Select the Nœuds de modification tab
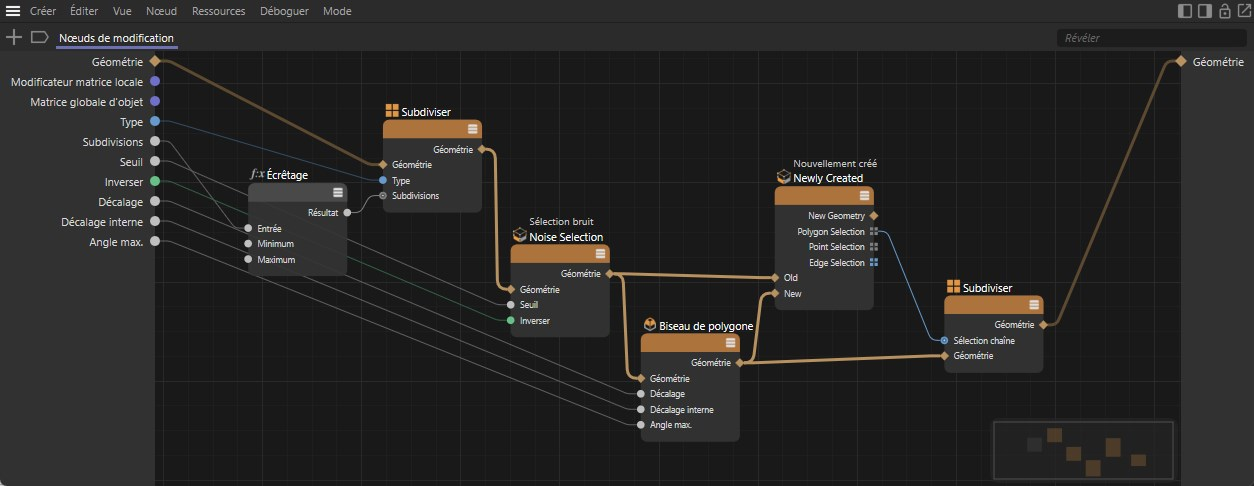This screenshot has height=486, width=1254. click(x=116, y=38)
